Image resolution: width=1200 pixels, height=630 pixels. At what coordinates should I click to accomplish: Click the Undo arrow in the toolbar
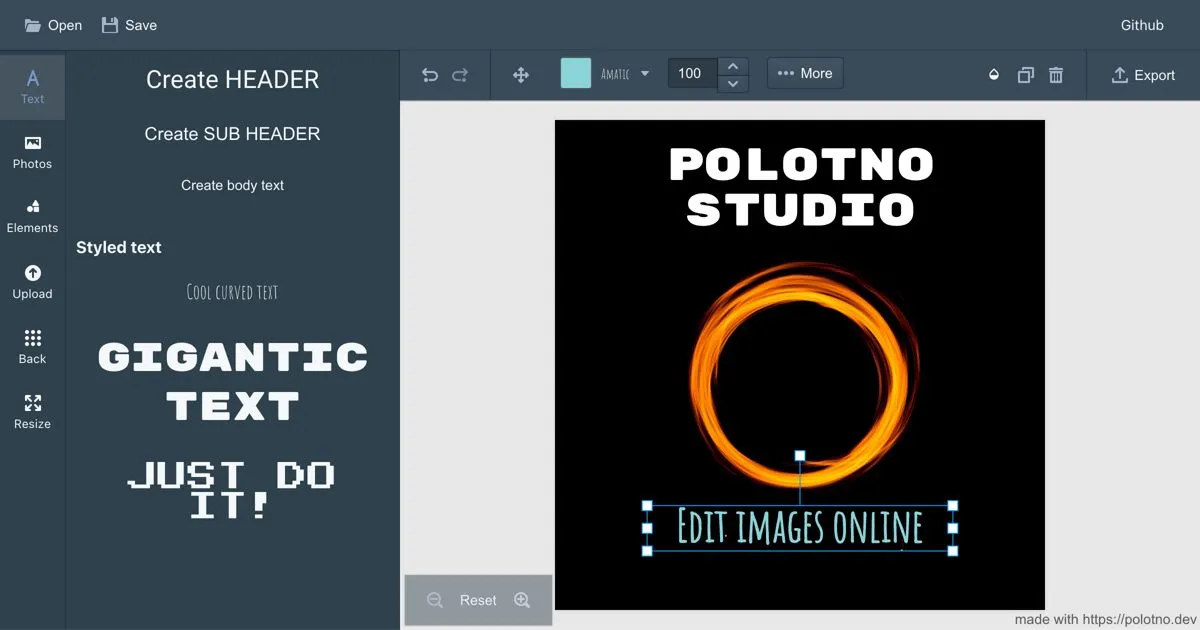429,74
